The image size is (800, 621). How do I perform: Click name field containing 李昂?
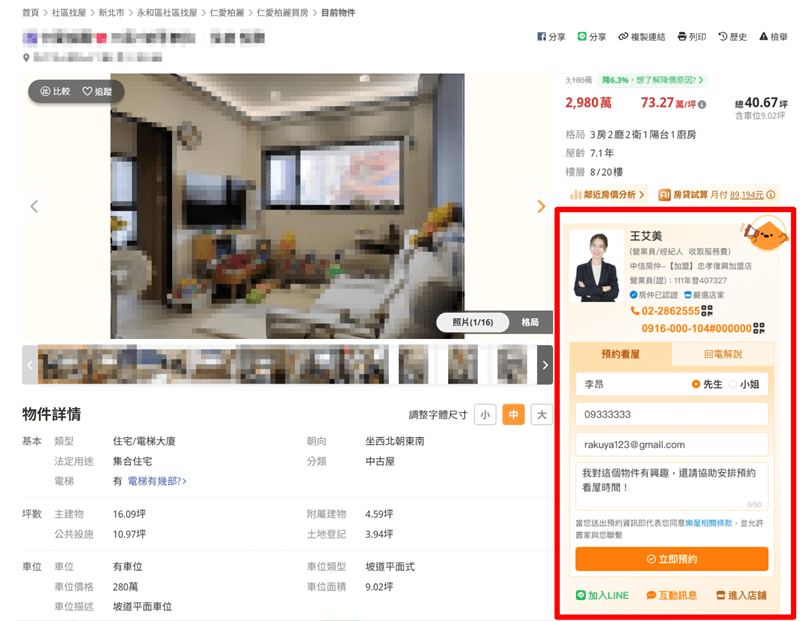pos(633,384)
